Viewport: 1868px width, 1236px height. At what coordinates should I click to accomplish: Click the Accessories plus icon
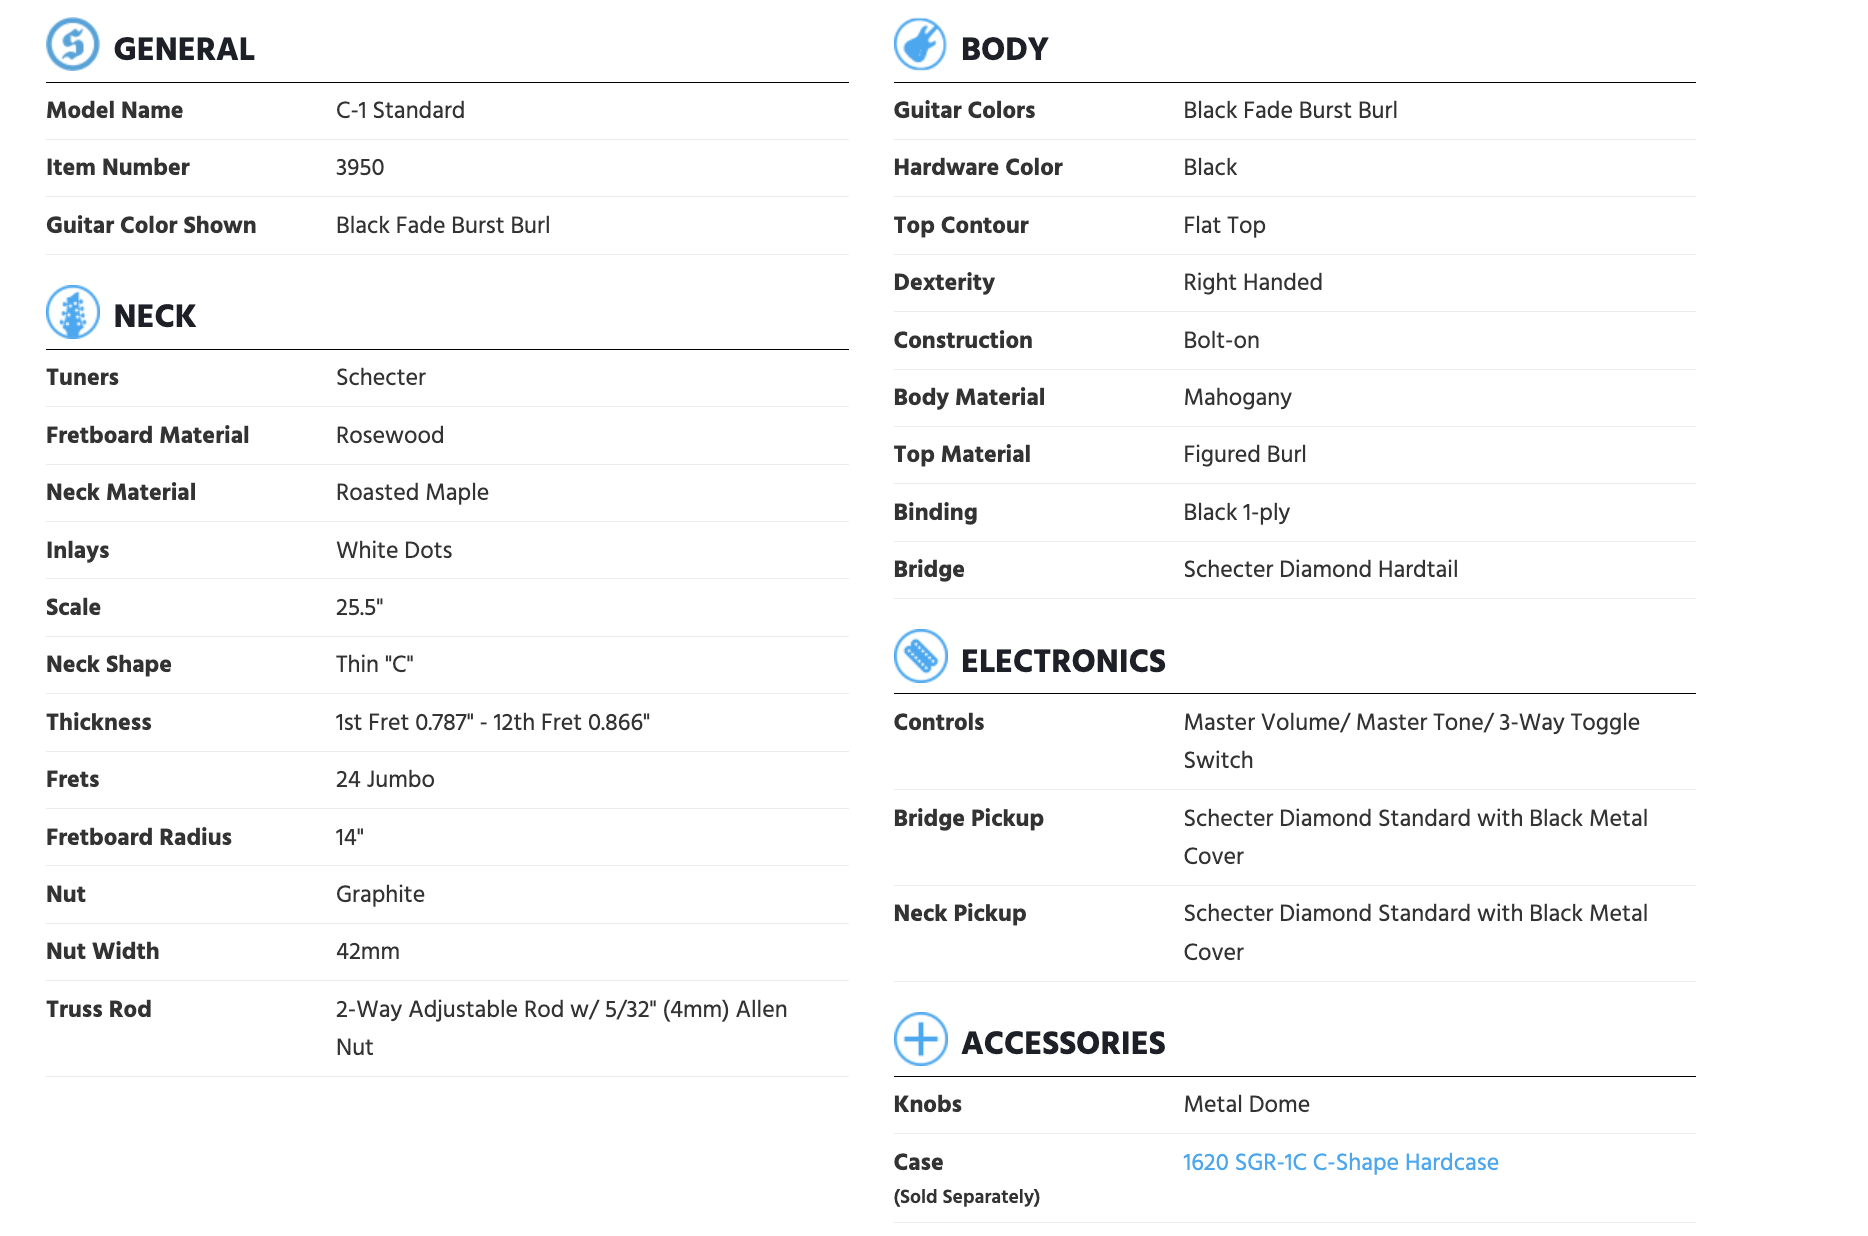[x=920, y=1039]
